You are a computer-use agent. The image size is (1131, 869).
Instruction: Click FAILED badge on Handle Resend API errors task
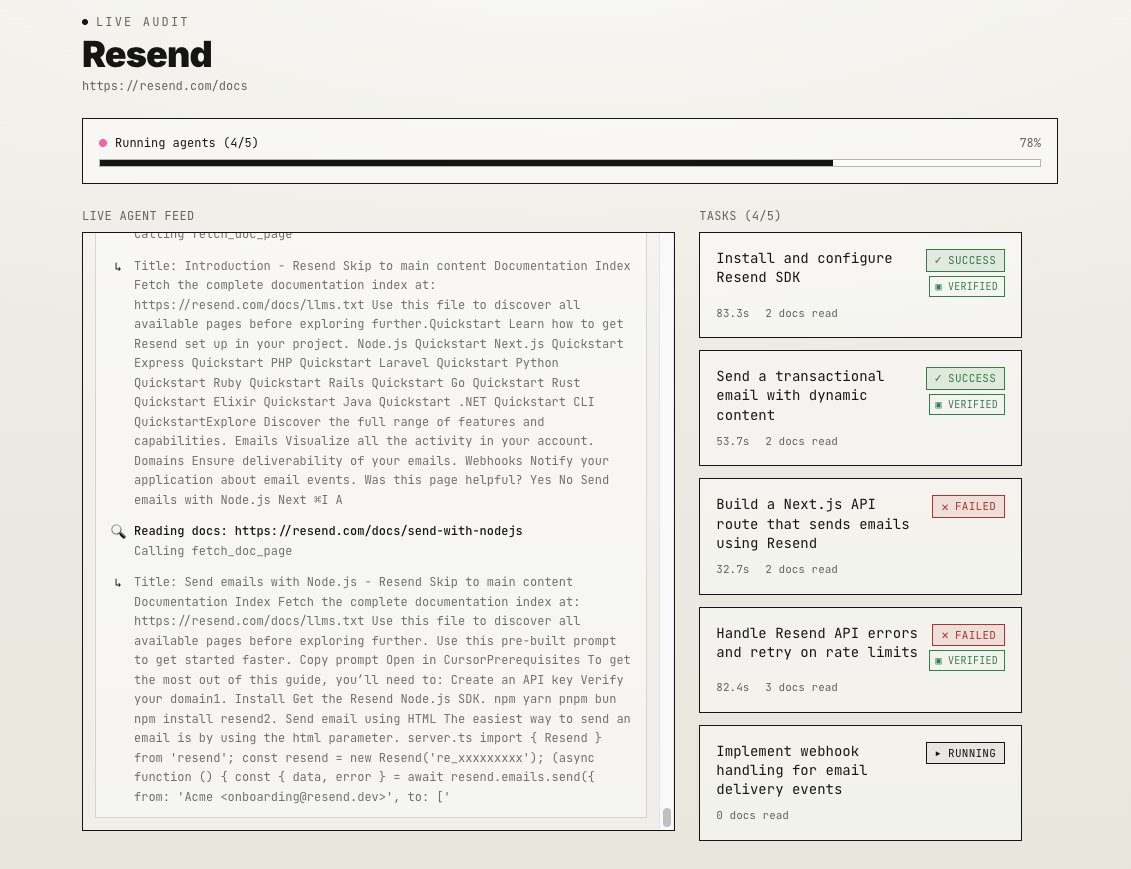click(968, 635)
